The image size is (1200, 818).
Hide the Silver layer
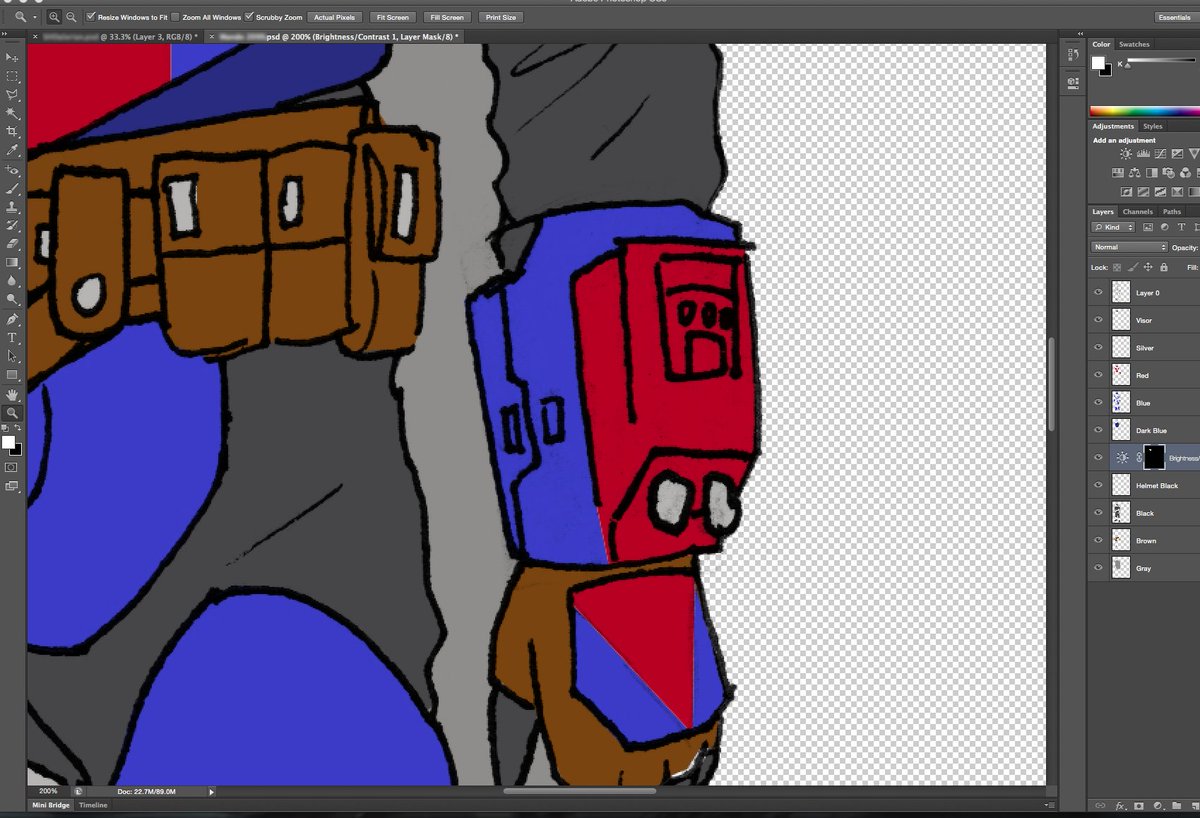point(1098,348)
